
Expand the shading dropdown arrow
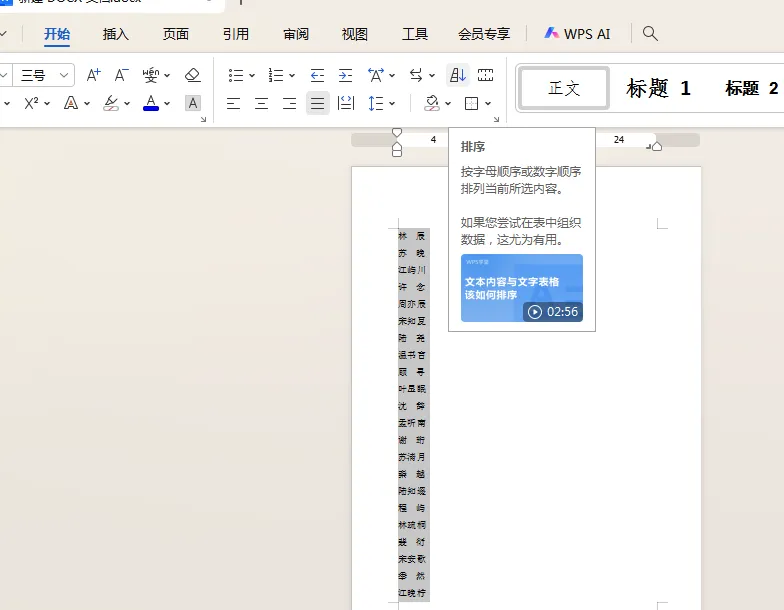[x=448, y=104]
